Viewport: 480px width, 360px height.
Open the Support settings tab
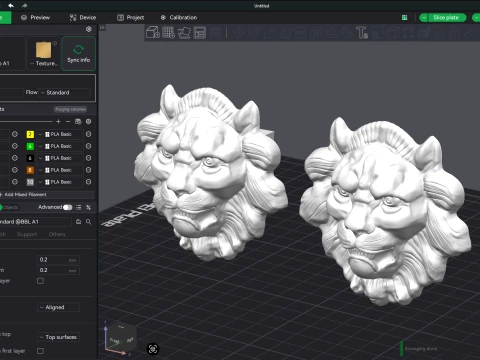27,234
